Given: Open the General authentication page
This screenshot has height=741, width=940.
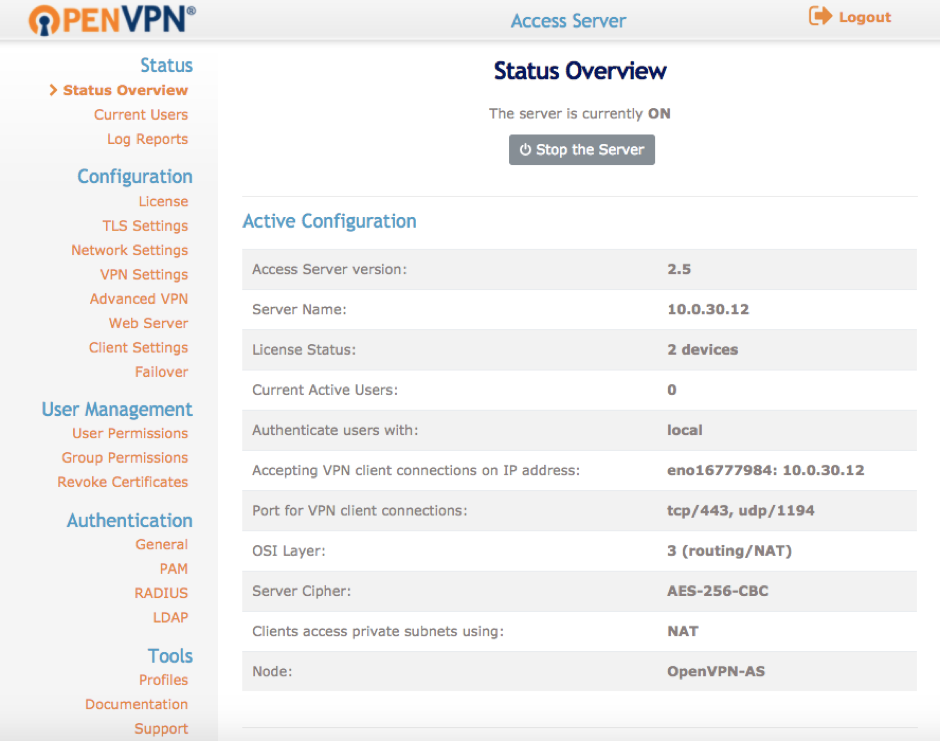Looking at the screenshot, I should tap(161, 544).
